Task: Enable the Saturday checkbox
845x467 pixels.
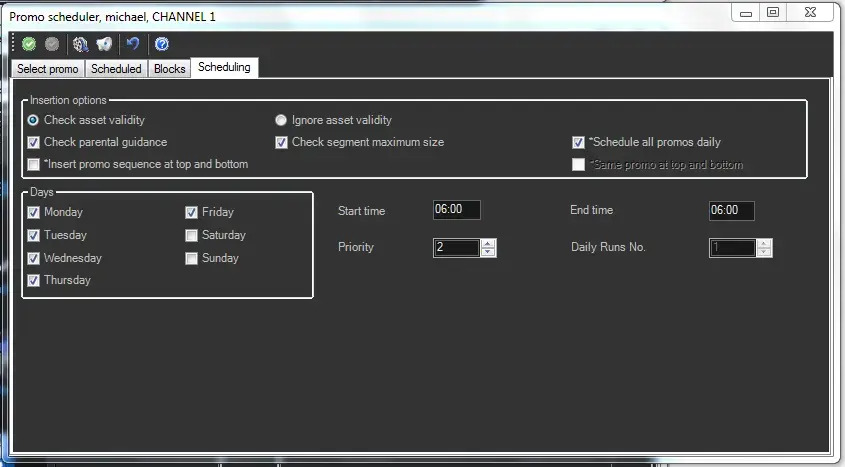Action: 192,235
